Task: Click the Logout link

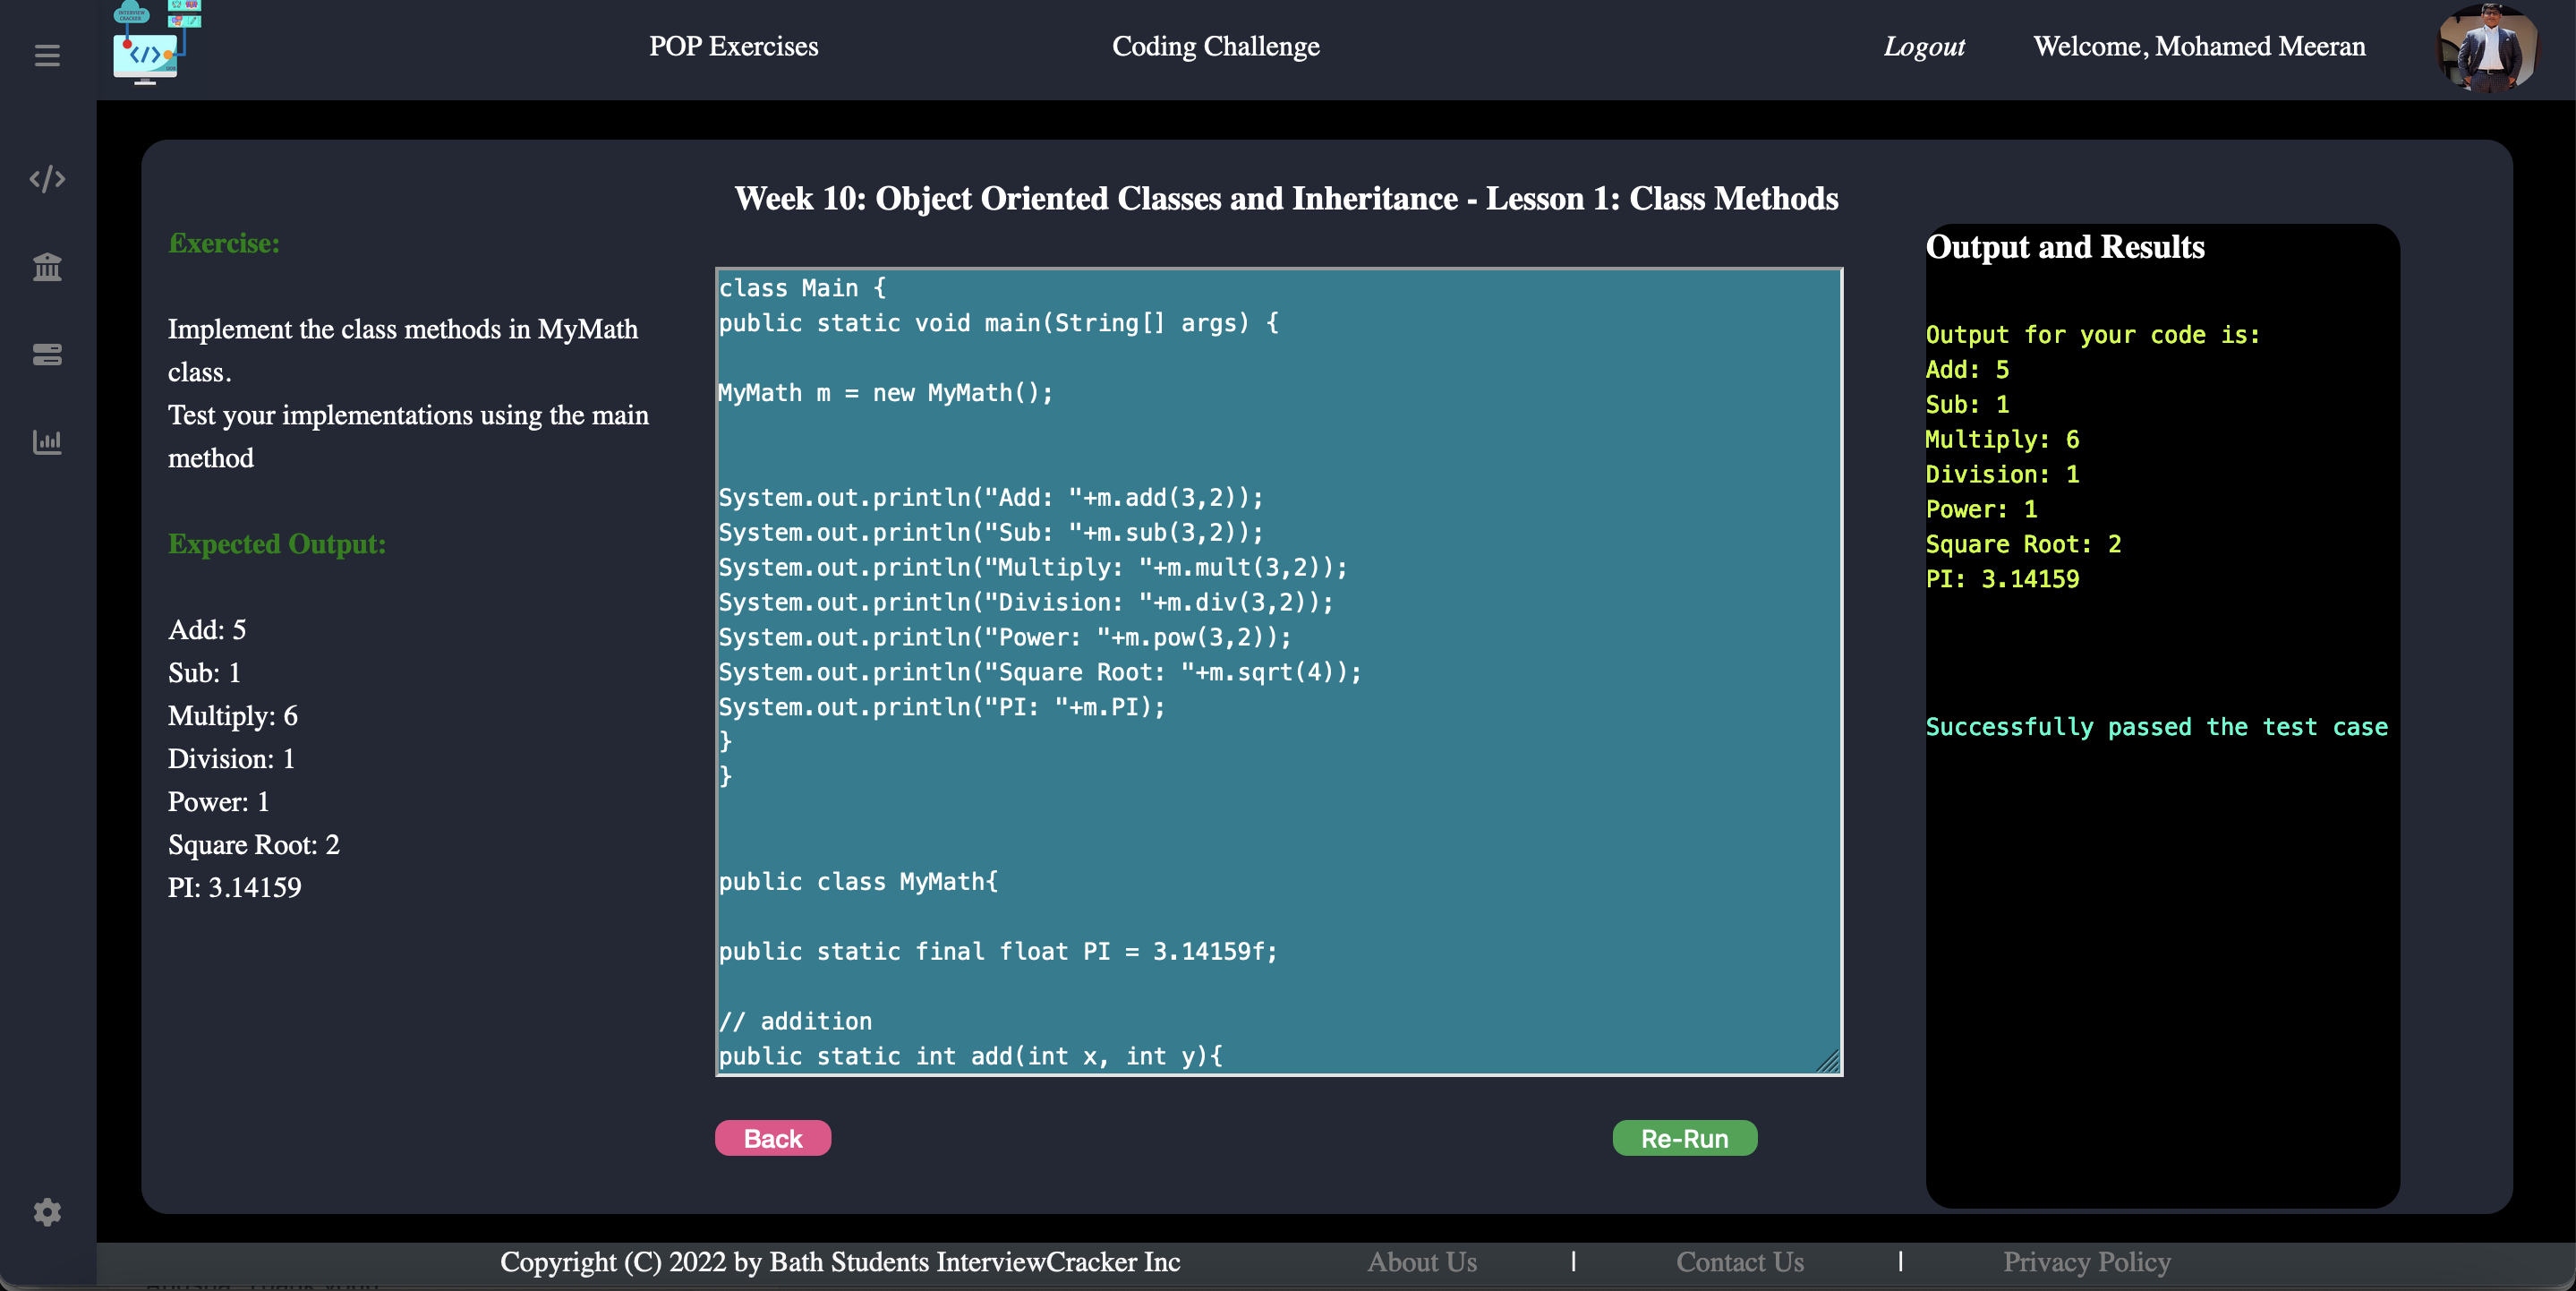Action: pyautogui.click(x=1923, y=46)
